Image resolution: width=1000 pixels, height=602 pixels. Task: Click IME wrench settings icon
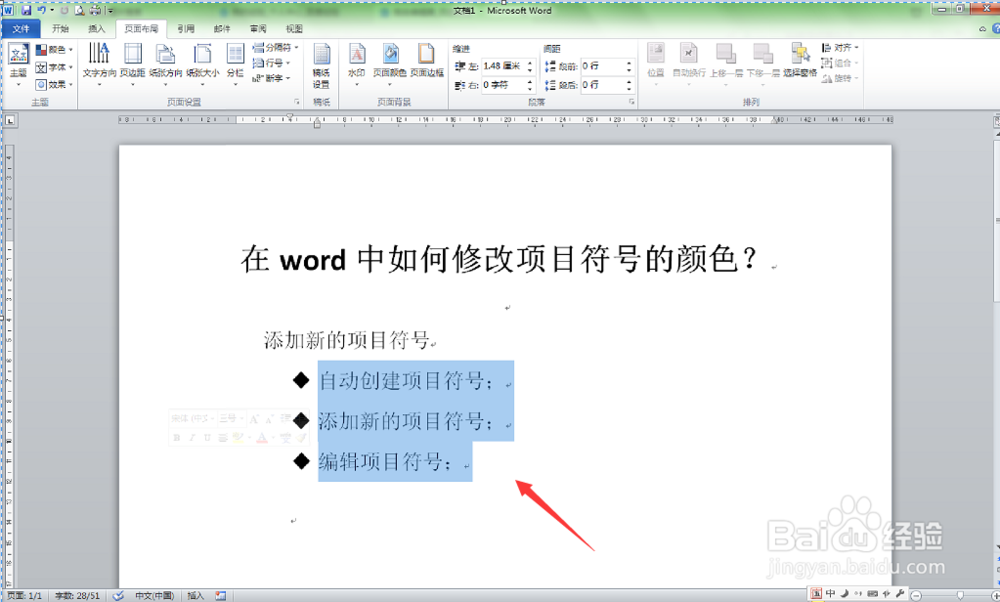[x=900, y=593]
